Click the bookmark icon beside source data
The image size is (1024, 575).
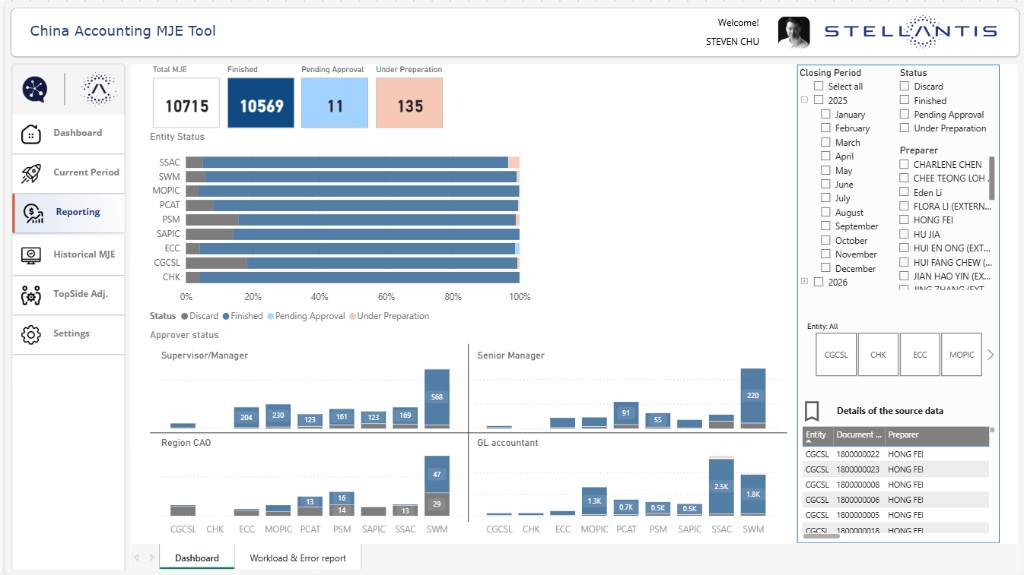(x=812, y=411)
